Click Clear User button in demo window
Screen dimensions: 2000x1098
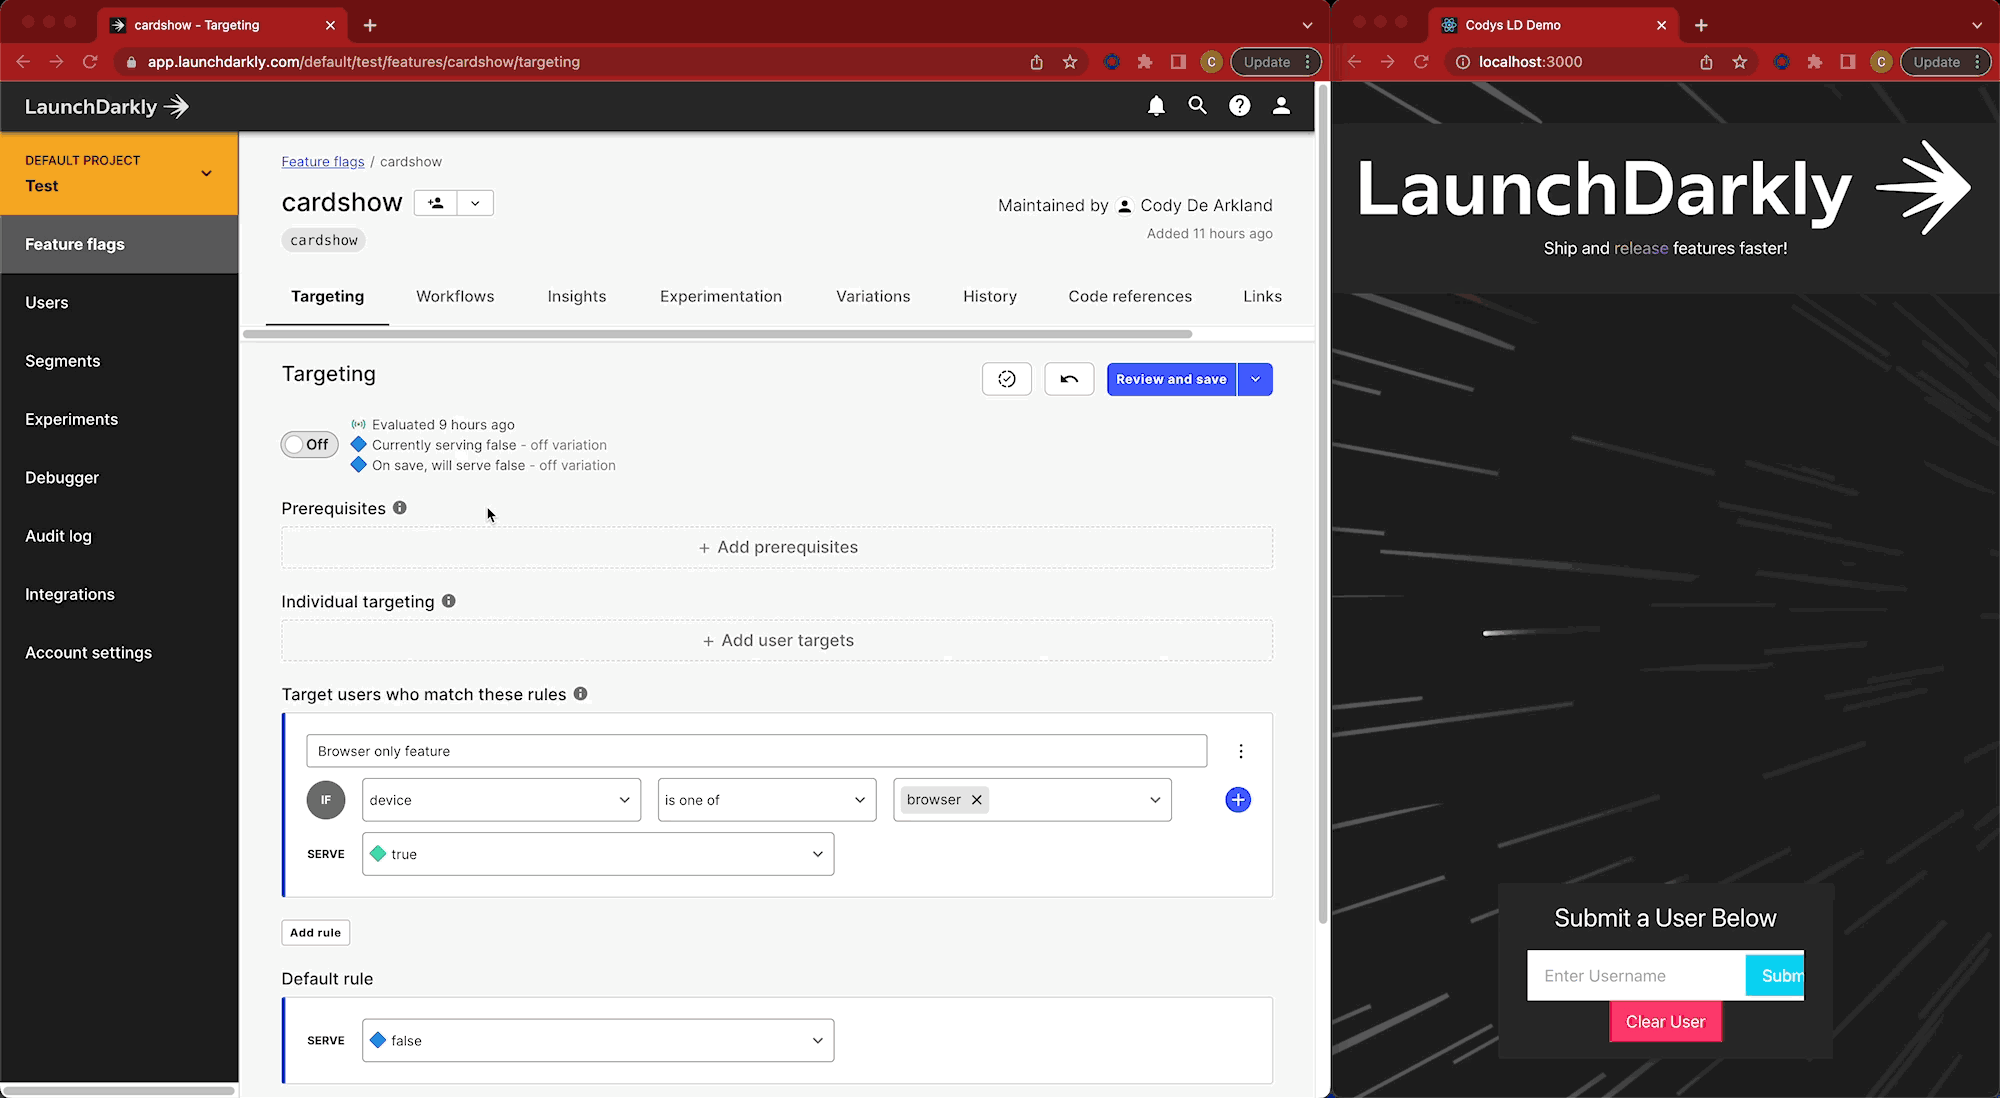[1665, 1022]
